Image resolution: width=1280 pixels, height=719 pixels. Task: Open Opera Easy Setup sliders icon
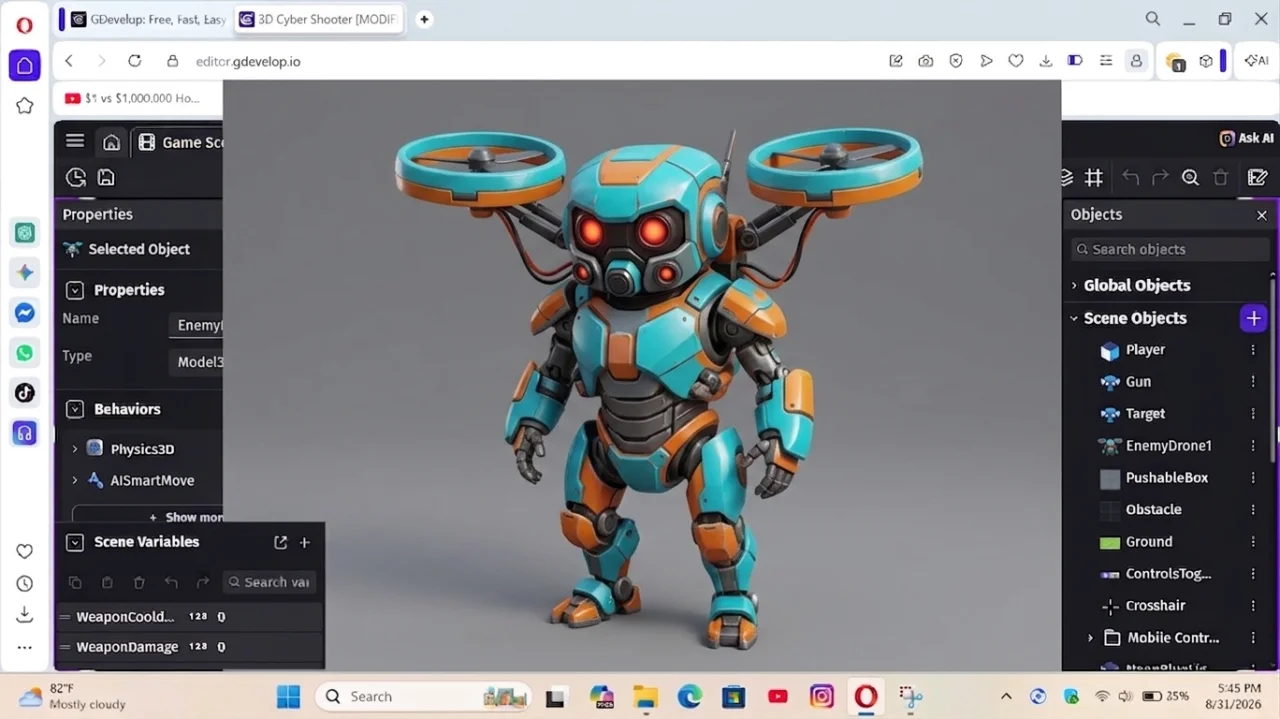(x=1106, y=61)
